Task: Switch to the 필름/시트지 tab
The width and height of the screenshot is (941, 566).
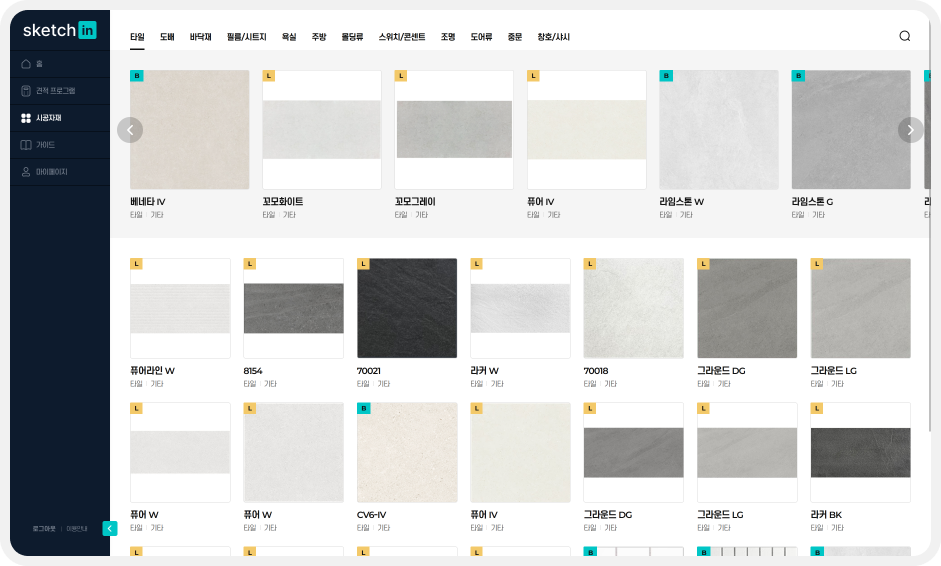Action: point(247,37)
